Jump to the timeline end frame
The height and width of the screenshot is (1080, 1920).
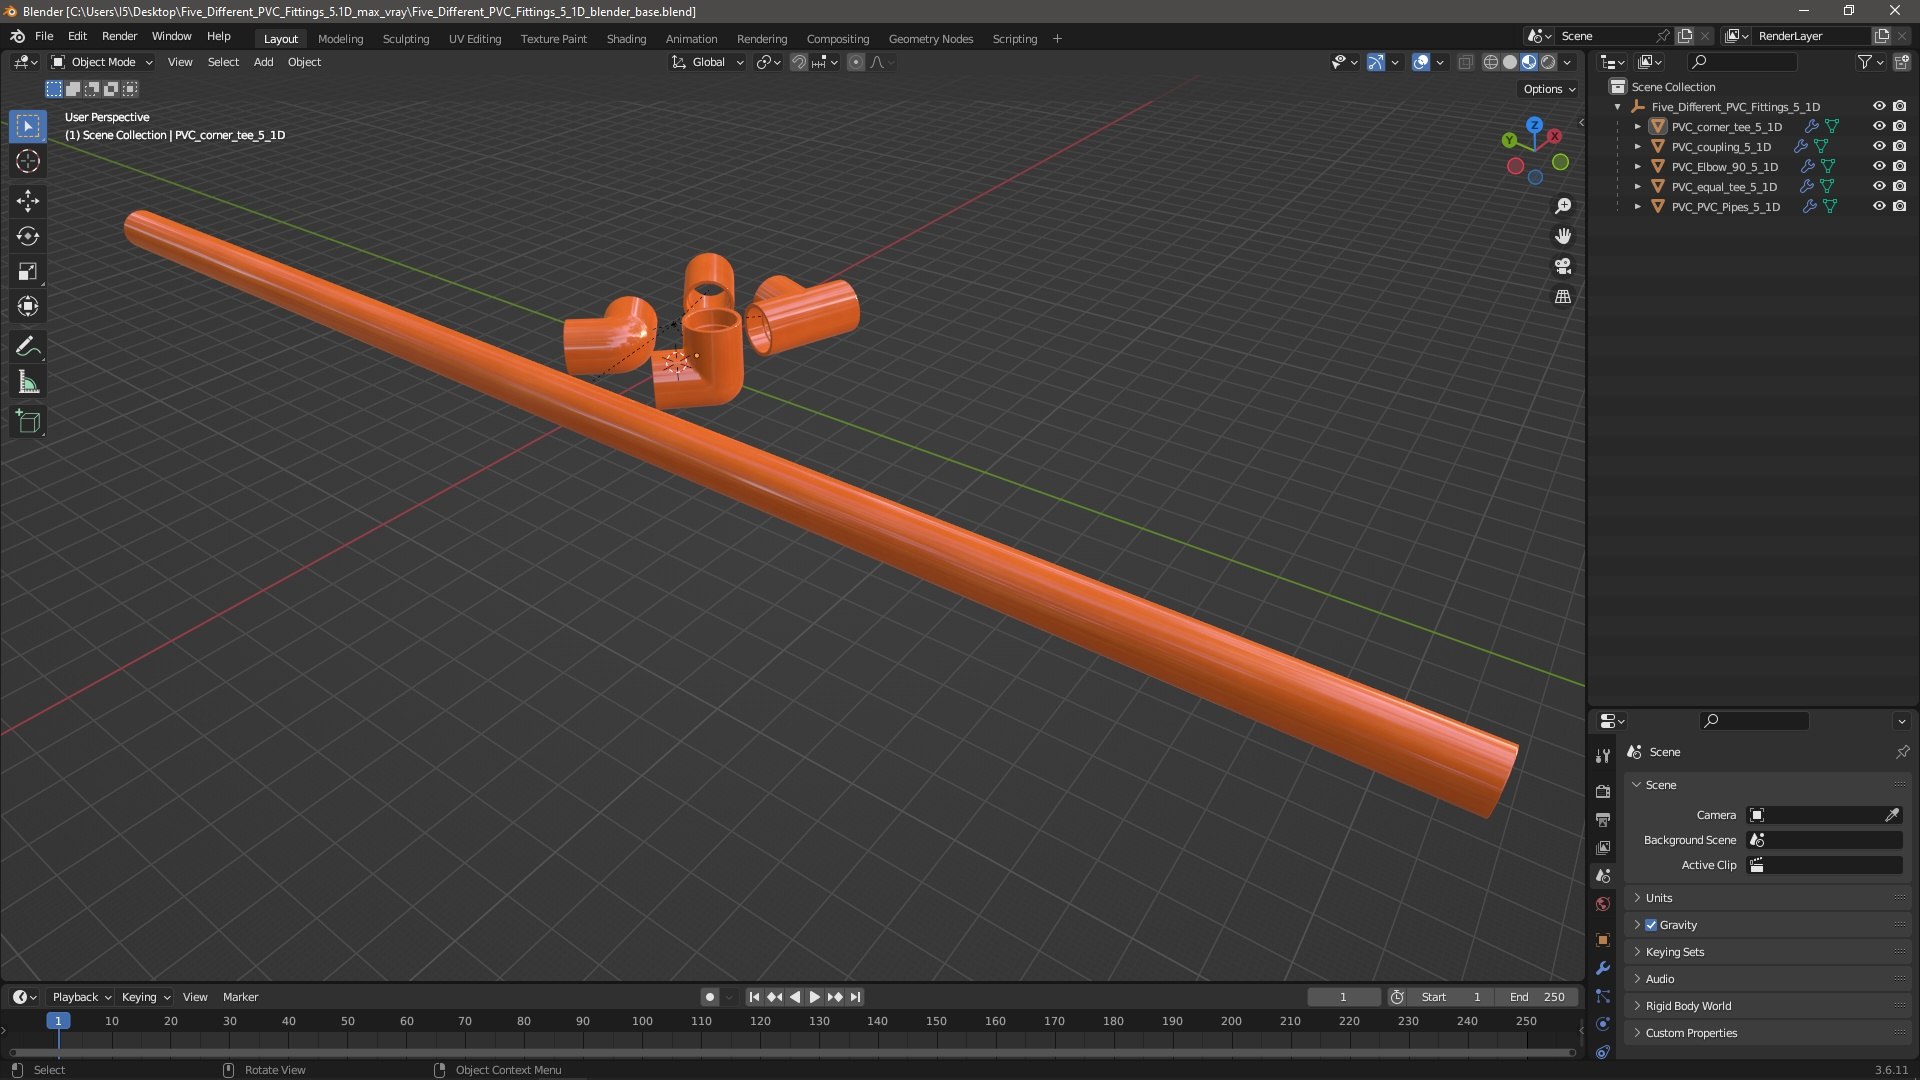[855, 997]
